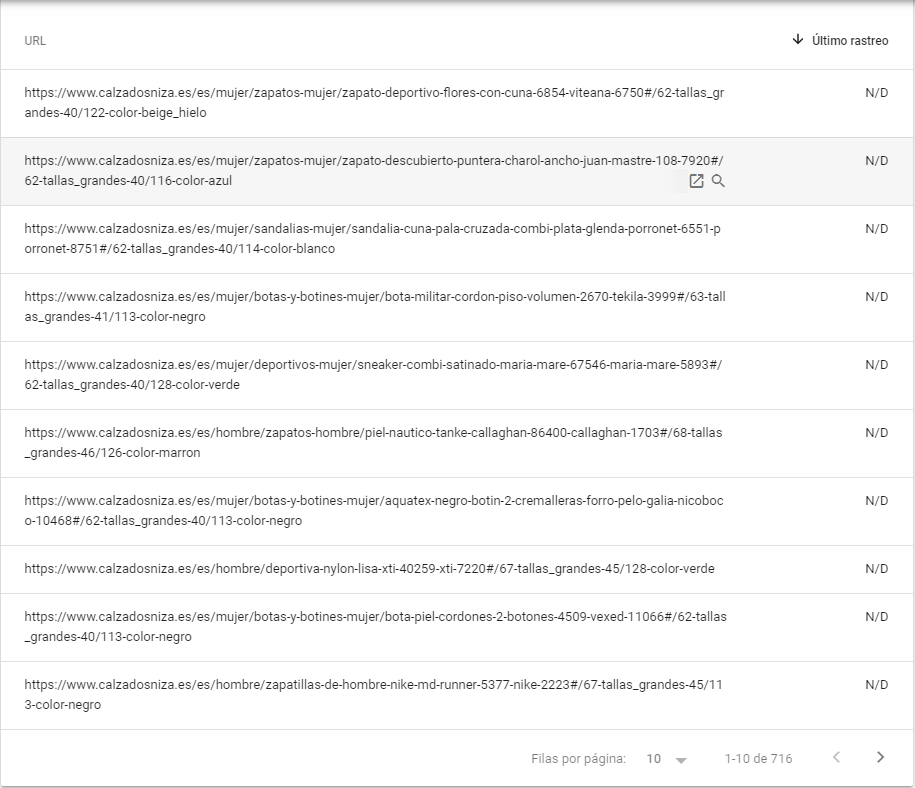Click the sort arrow beside Último rastreo
The image size is (915, 788).
[797, 40]
